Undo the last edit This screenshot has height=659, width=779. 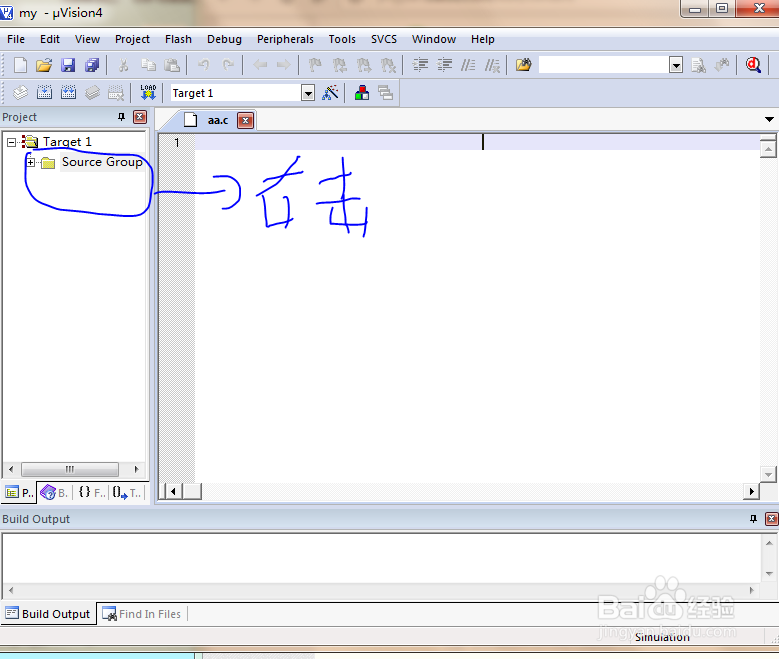pos(204,65)
